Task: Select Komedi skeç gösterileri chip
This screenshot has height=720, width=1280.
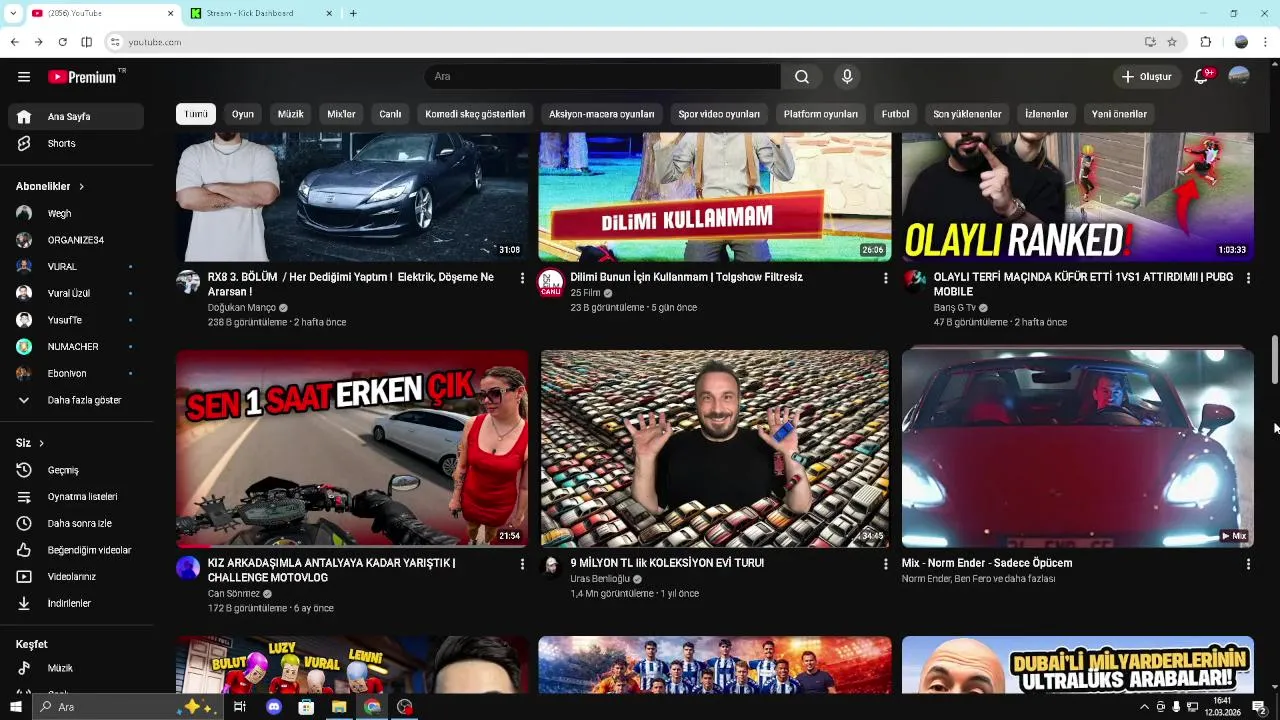Action: pos(475,114)
